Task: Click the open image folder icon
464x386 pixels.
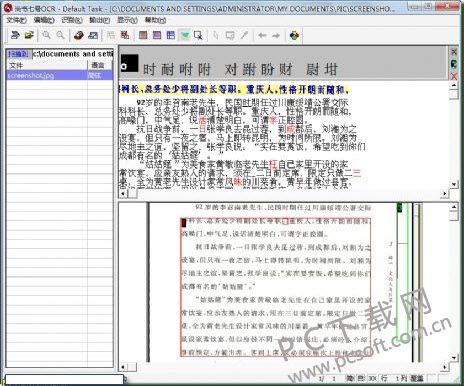Action: click(x=29, y=35)
